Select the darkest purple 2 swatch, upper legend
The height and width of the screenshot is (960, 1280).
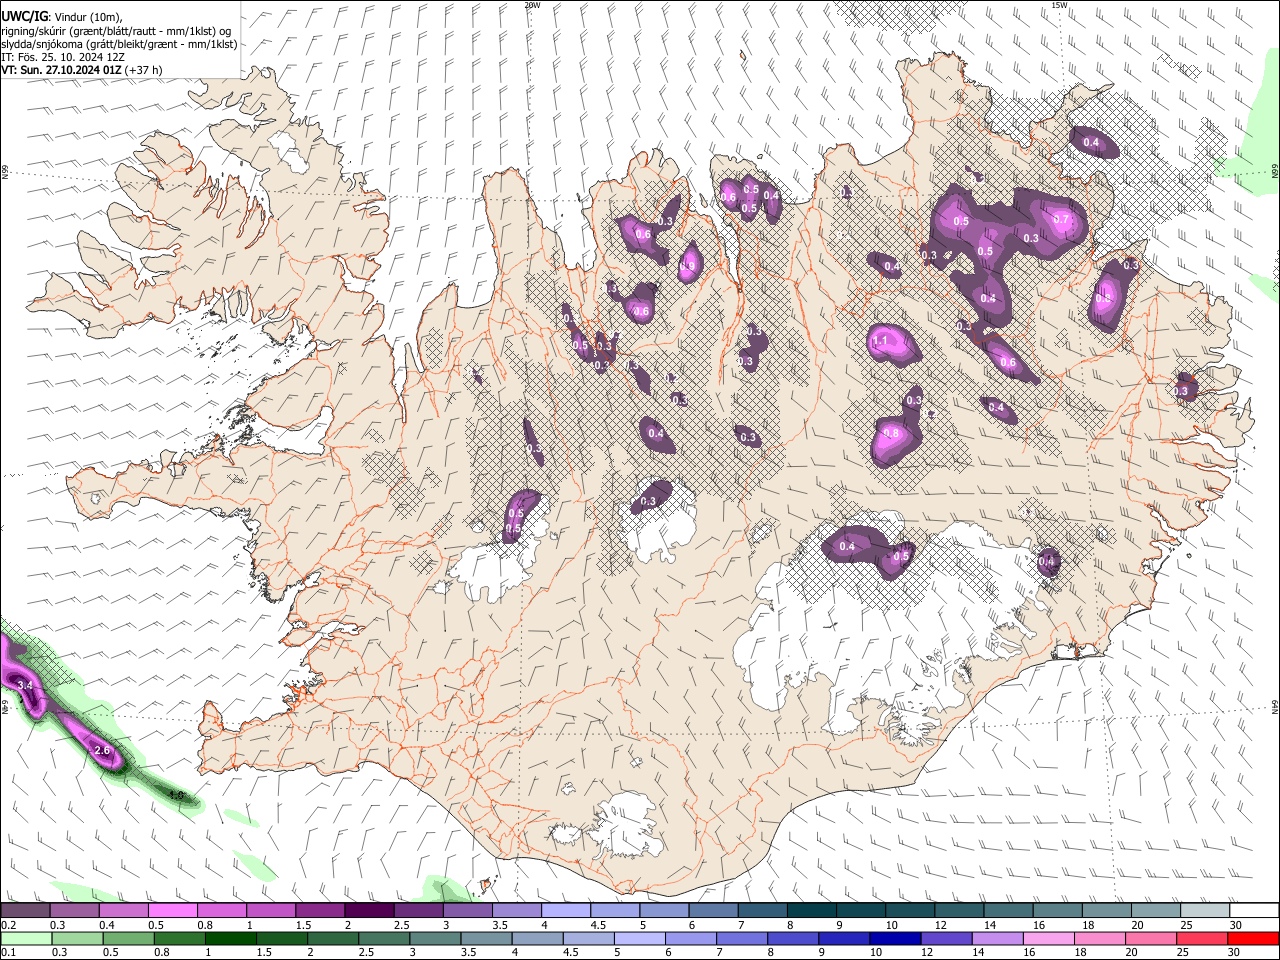(368, 911)
